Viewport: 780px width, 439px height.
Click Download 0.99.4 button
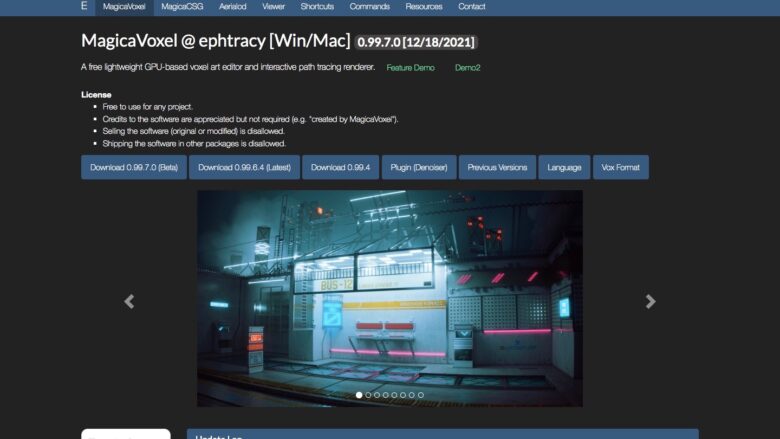[x=340, y=167]
